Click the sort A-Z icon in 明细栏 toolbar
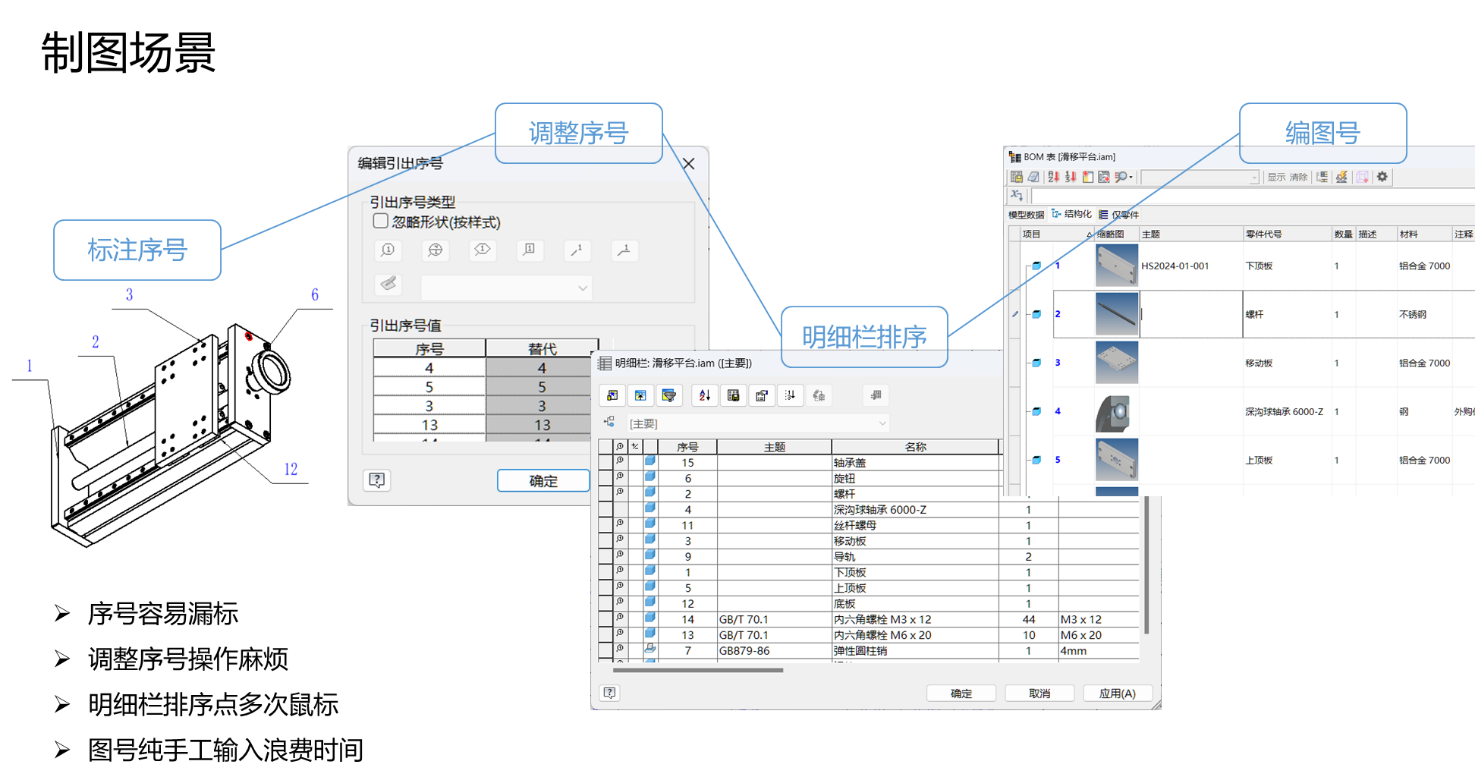The height and width of the screenshot is (780, 1475). point(704,396)
